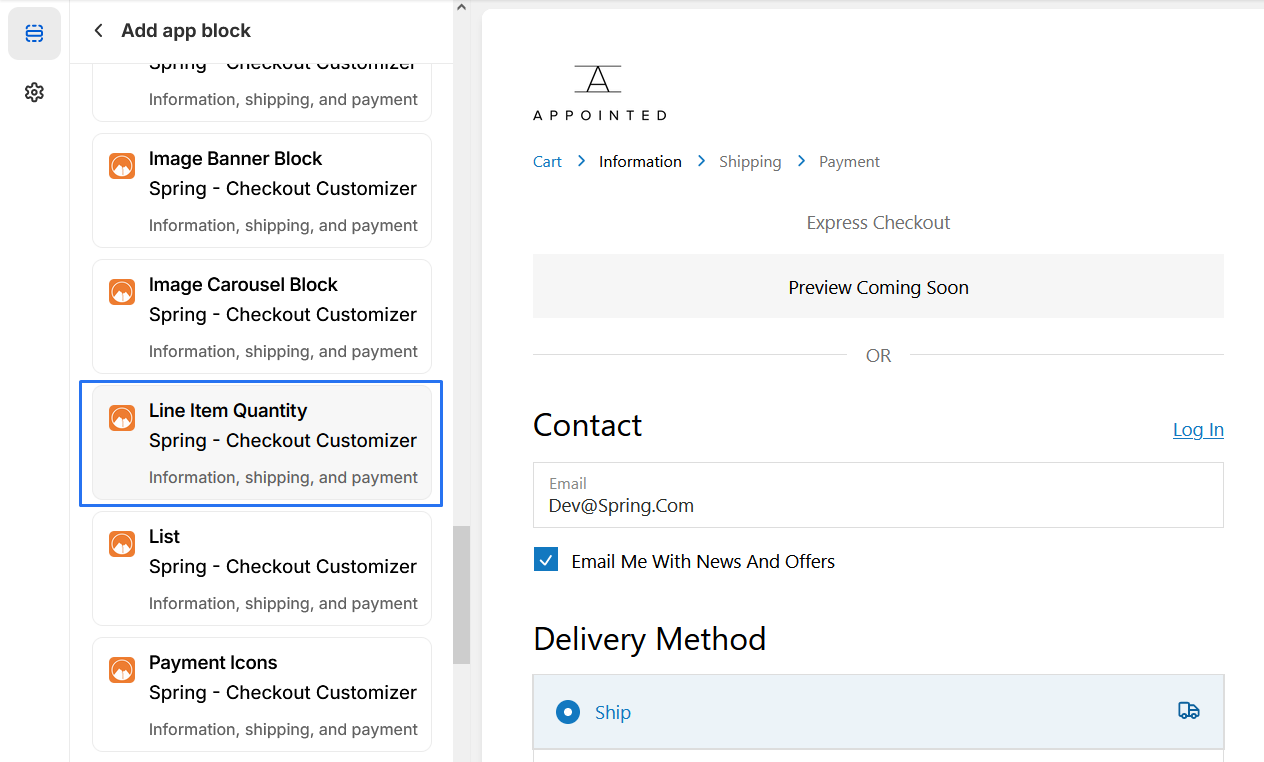Click the scroll-up arrow above the block list
Viewport: 1264px width, 762px height.
[x=461, y=8]
